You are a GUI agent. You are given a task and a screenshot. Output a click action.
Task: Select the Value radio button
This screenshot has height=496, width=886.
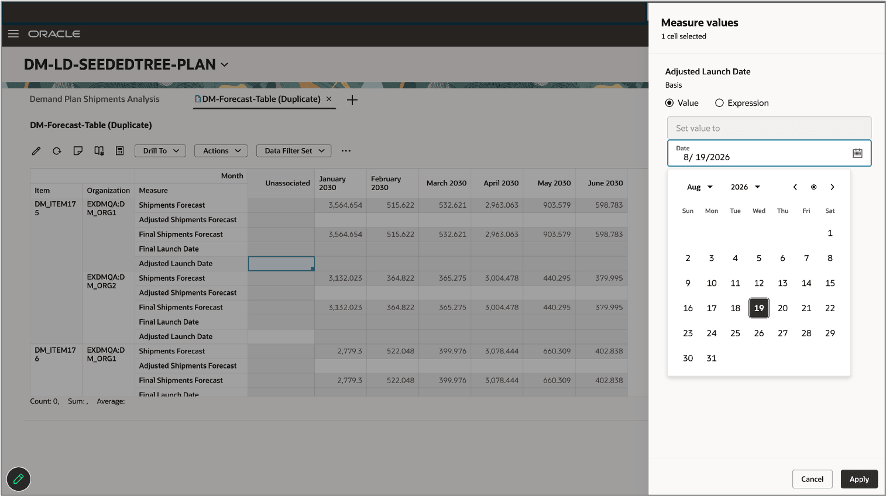[670, 103]
